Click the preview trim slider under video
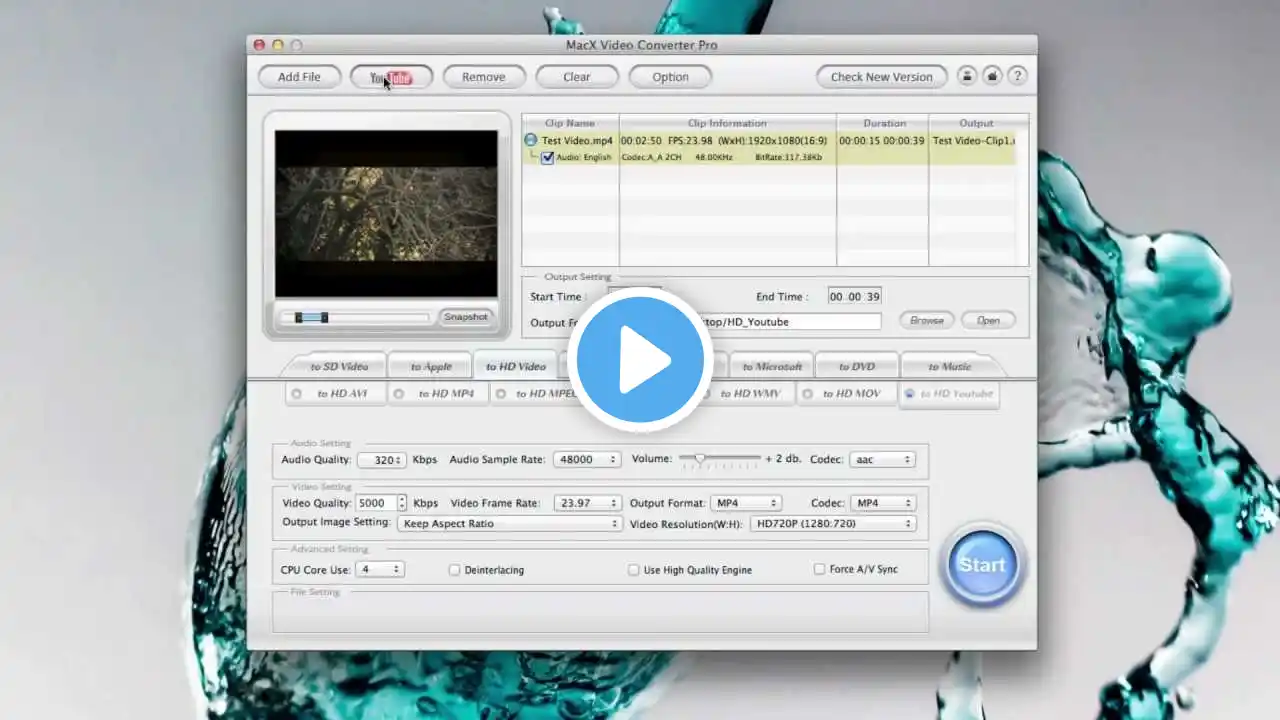 pos(355,318)
